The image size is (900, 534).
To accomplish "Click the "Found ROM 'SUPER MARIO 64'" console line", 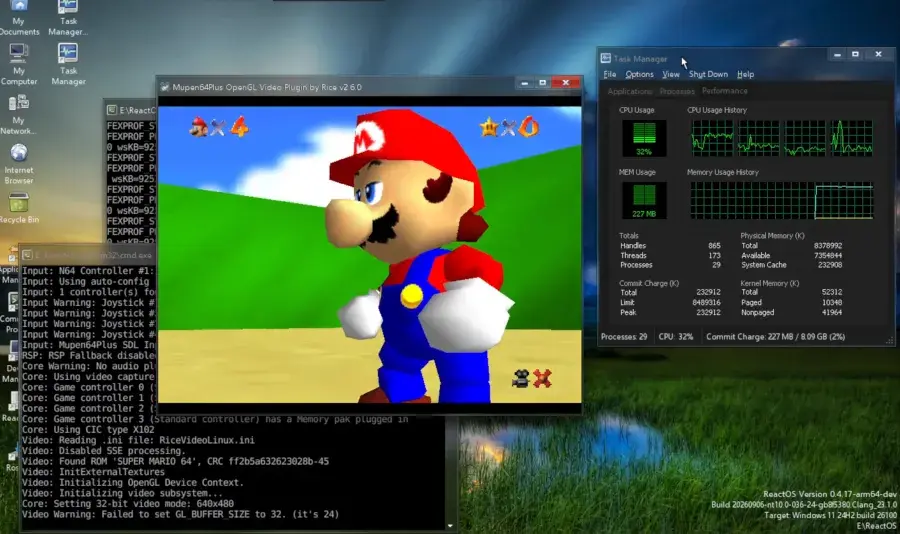I will pos(175,461).
